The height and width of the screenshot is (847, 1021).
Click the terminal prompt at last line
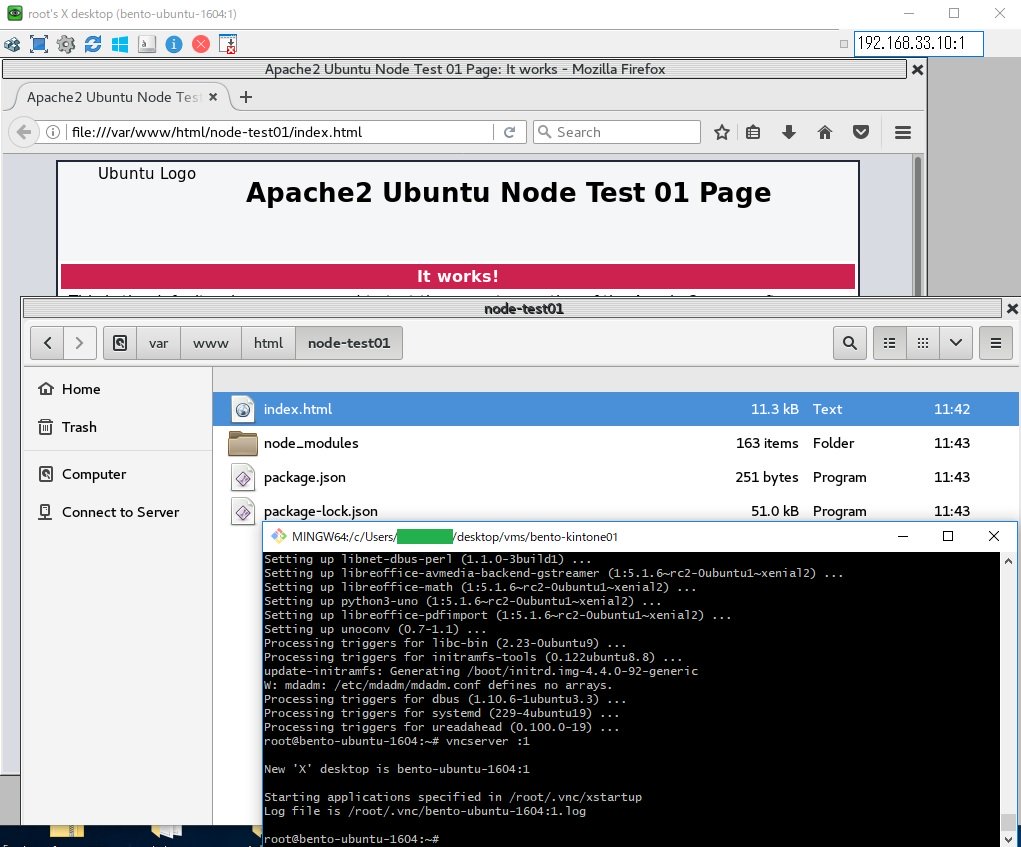coord(352,839)
